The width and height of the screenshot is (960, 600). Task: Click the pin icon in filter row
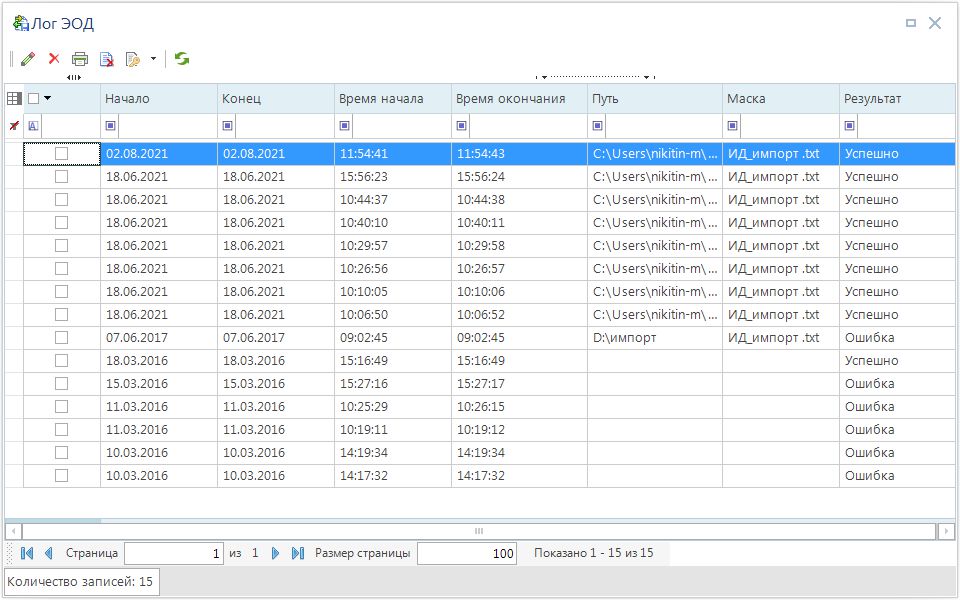[x=14, y=126]
